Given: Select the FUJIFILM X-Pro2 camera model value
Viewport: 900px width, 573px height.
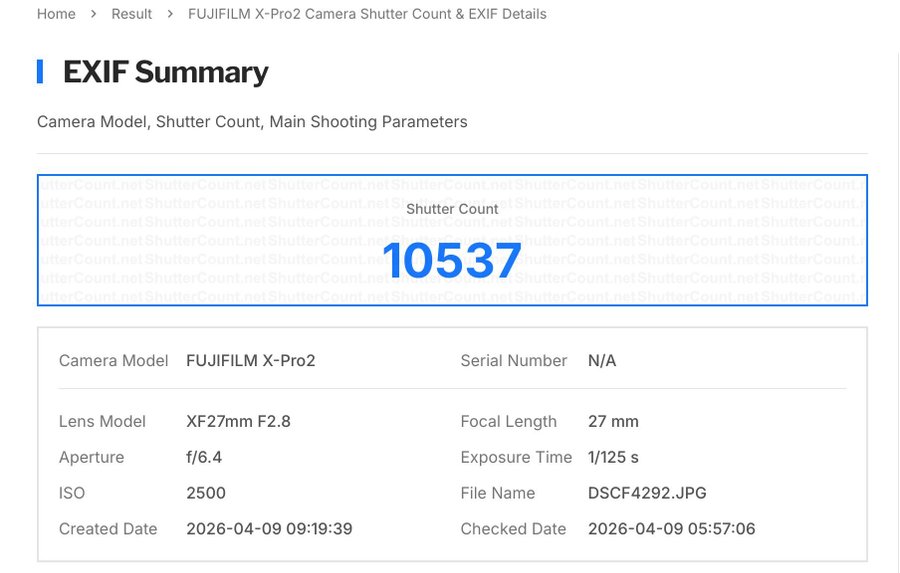Looking at the screenshot, I should click(251, 361).
